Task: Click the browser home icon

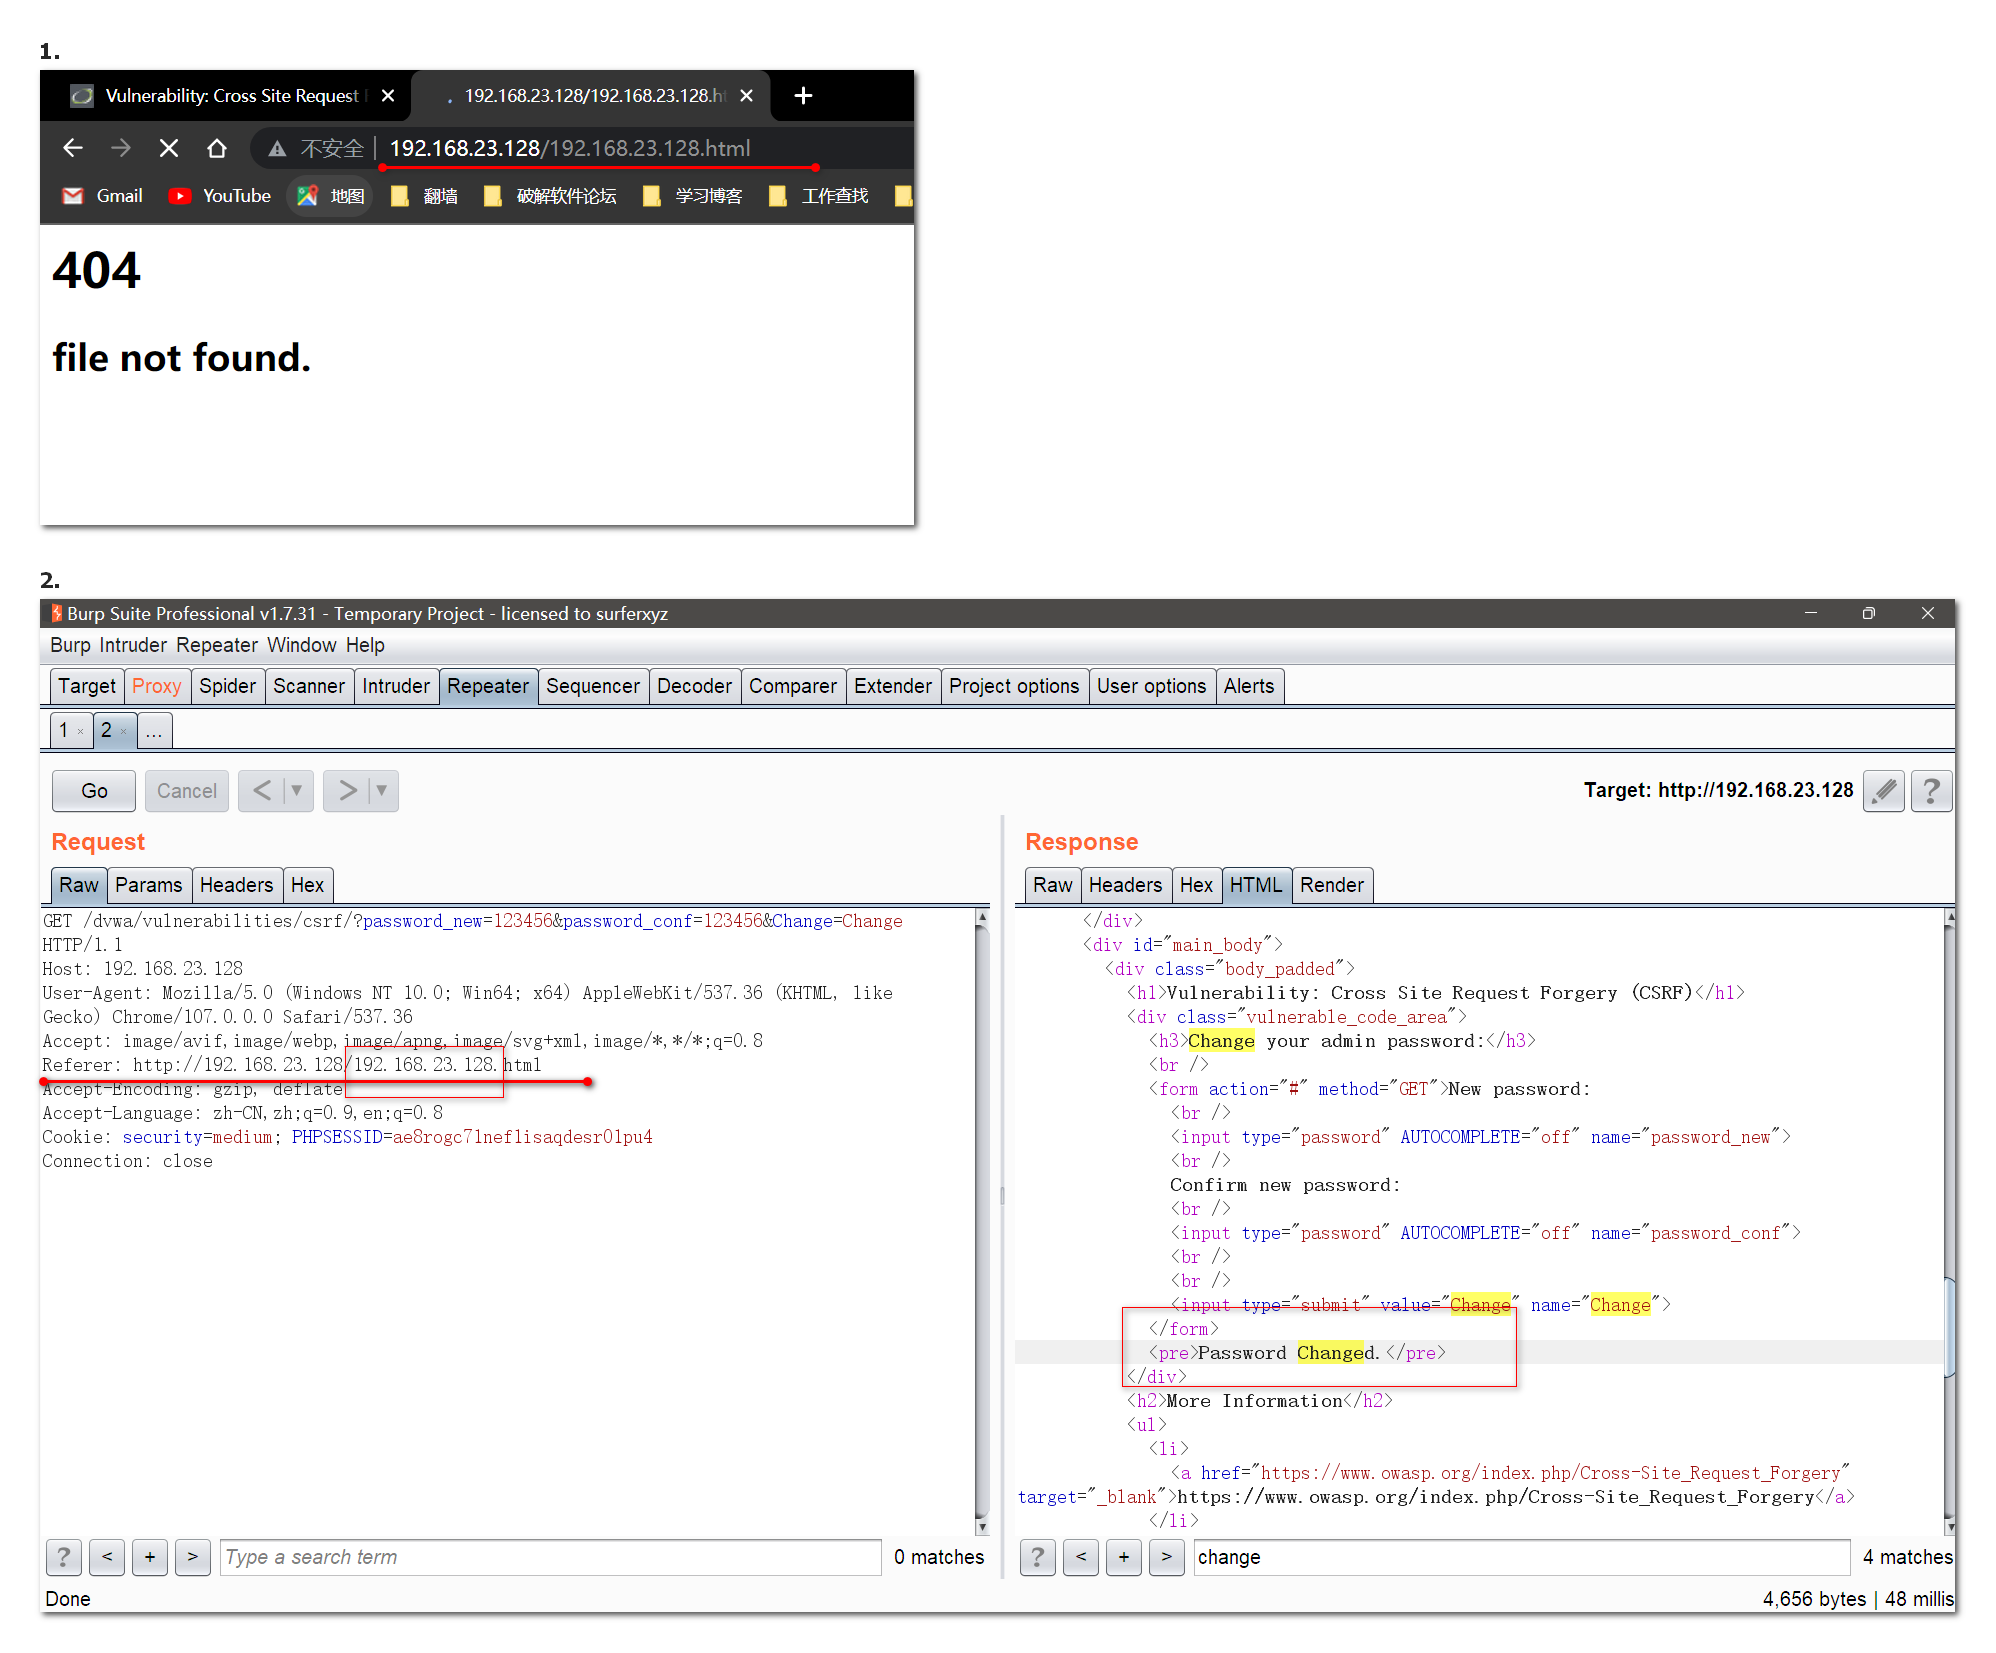Action: pos(216,148)
